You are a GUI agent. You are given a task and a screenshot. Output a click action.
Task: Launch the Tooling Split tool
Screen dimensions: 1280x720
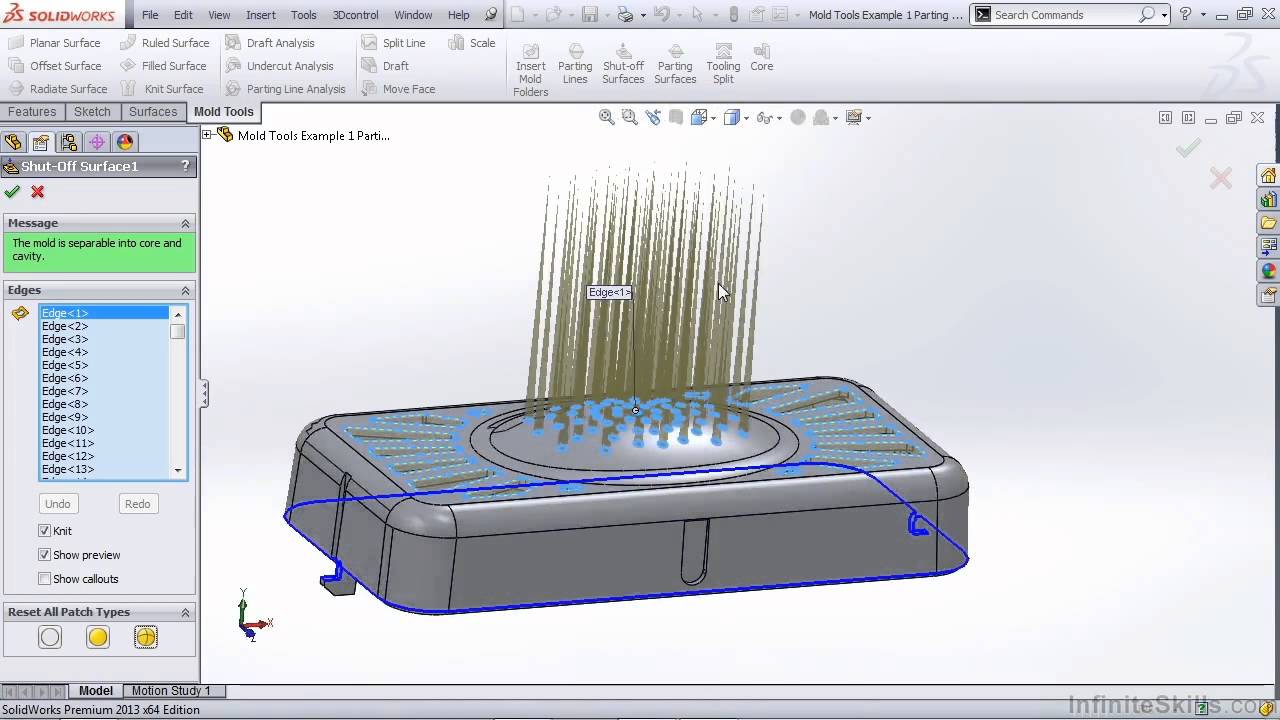723,64
